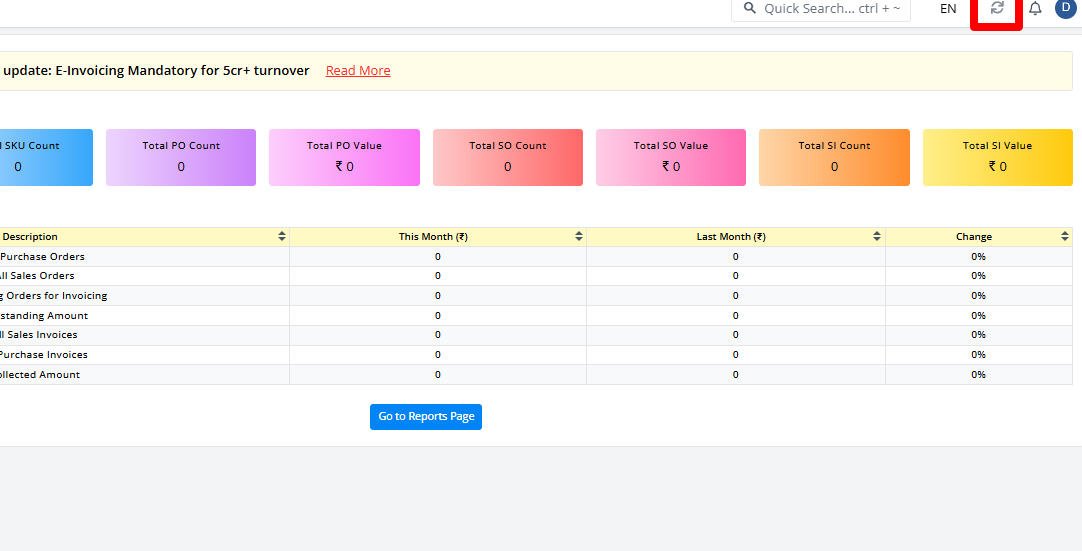Select the Total PO Value card
1082x551 pixels.
(x=344, y=157)
